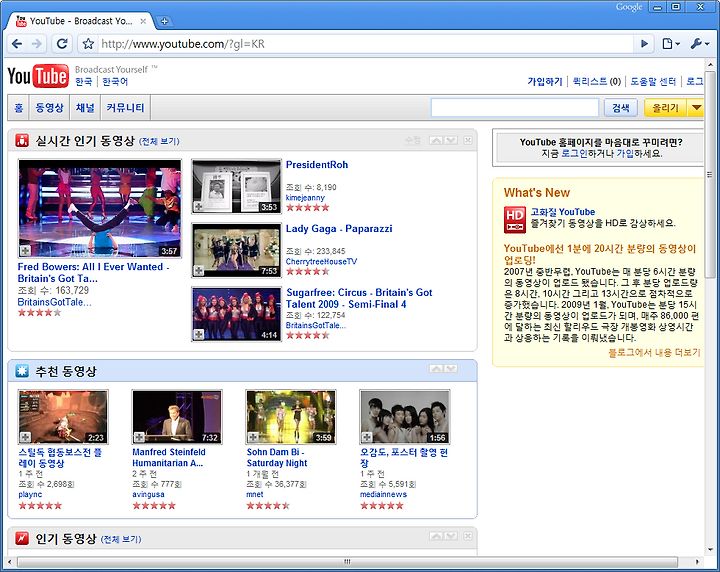
Task: Open the 커뮤니티 tab
Action: 125,108
